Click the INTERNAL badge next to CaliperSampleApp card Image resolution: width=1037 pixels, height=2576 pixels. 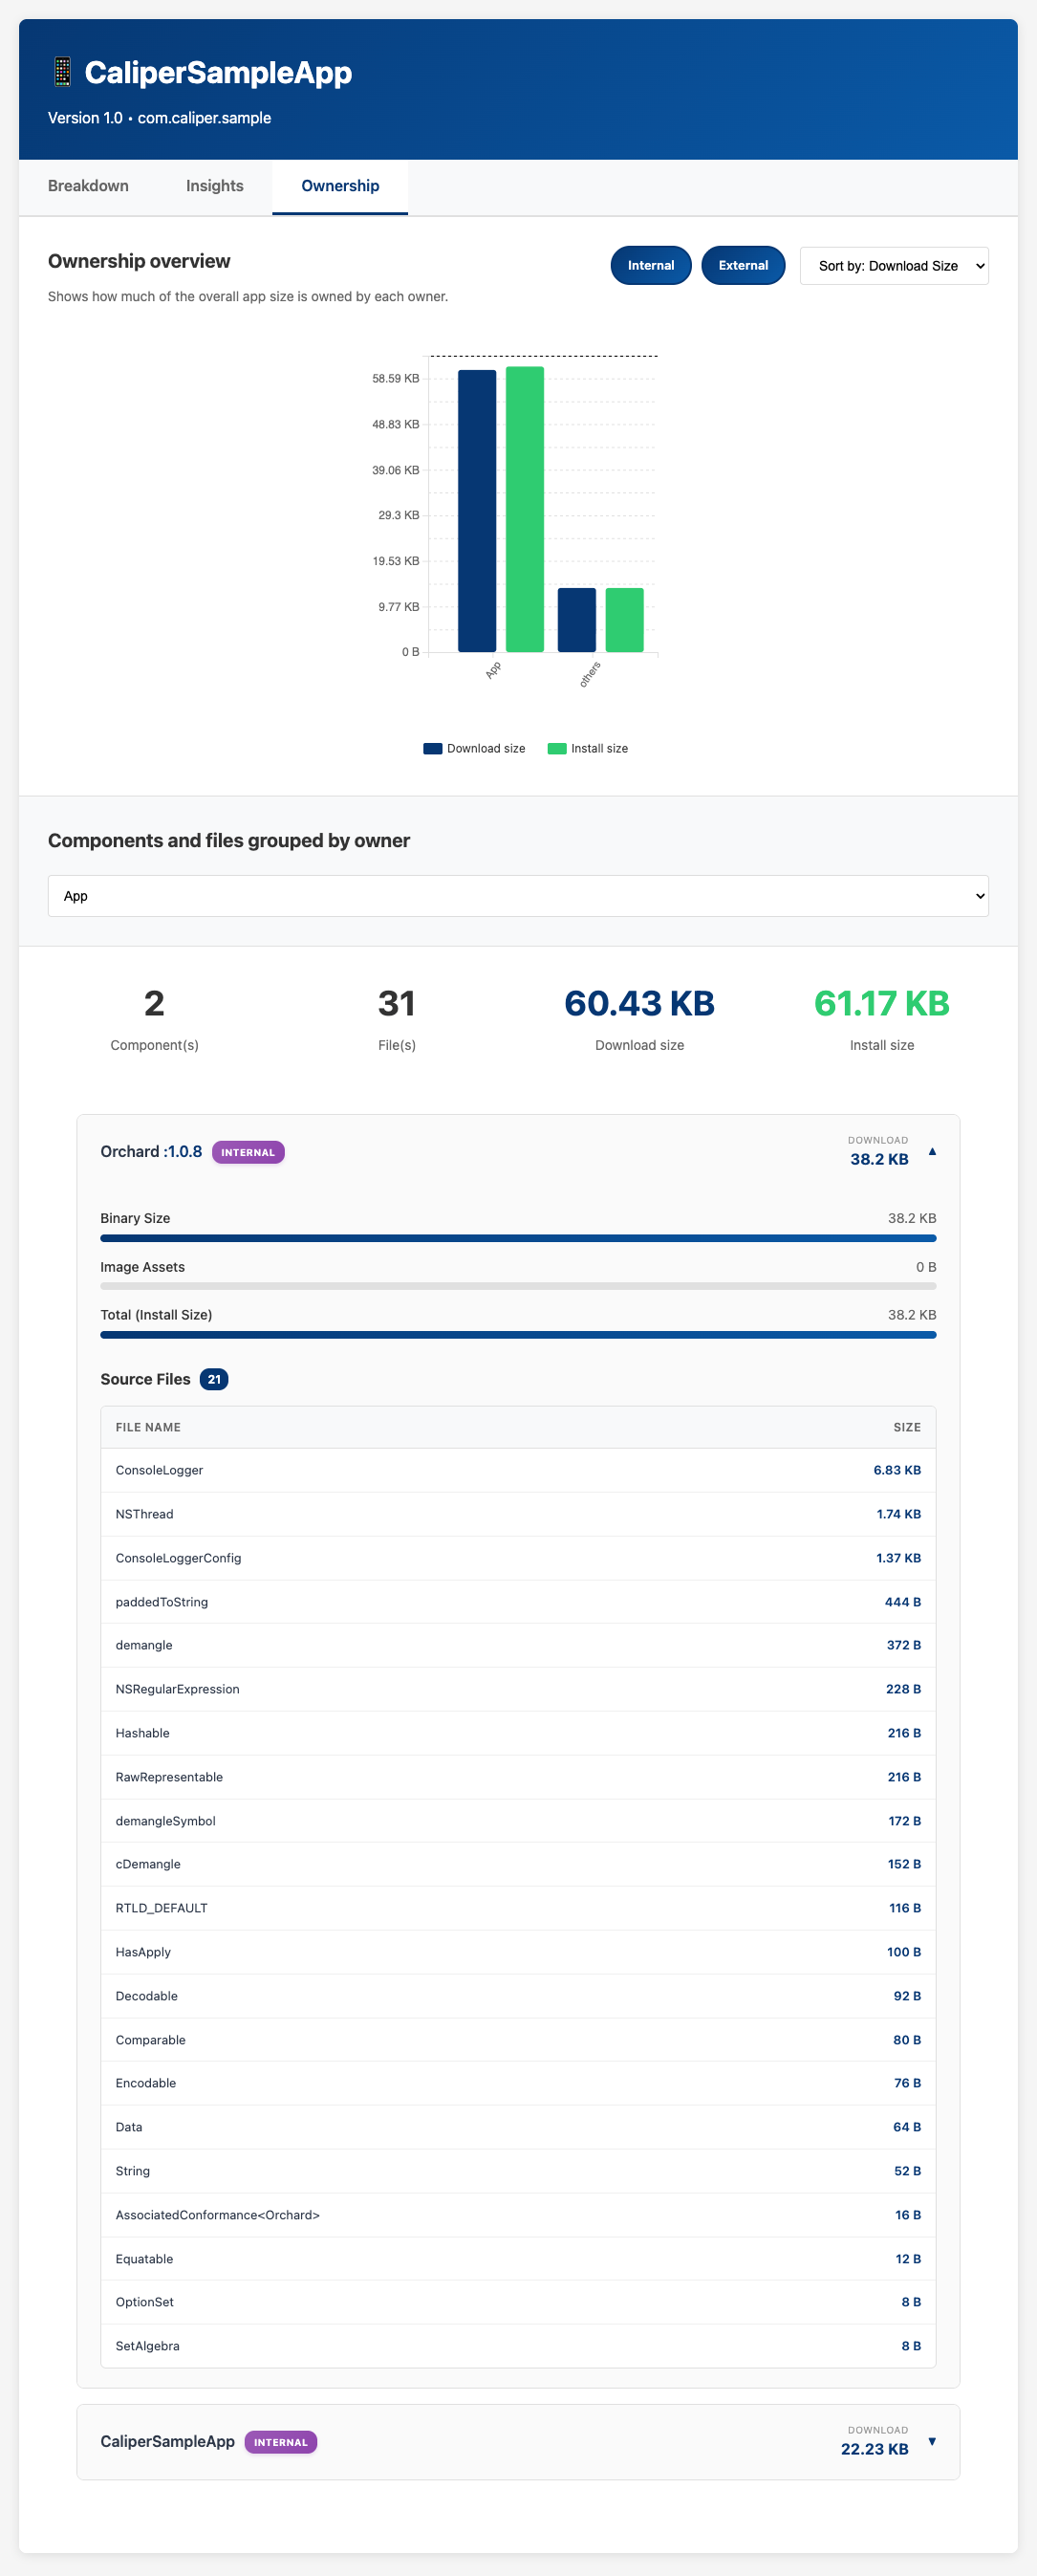tap(281, 2442)
